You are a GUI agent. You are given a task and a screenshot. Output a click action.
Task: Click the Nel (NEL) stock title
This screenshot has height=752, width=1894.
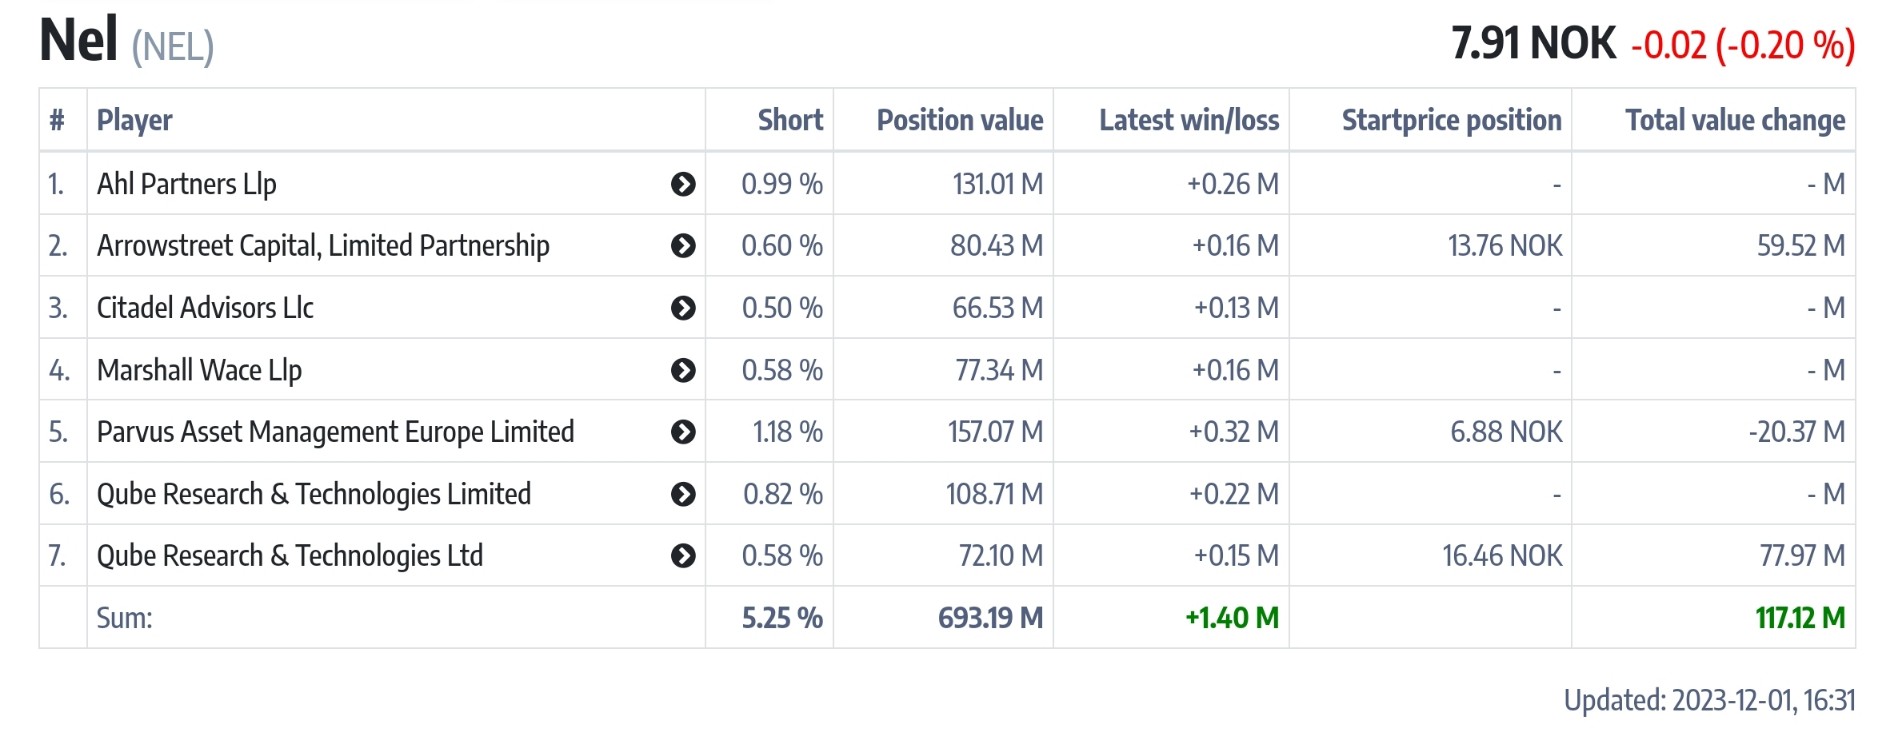point(127,42)
